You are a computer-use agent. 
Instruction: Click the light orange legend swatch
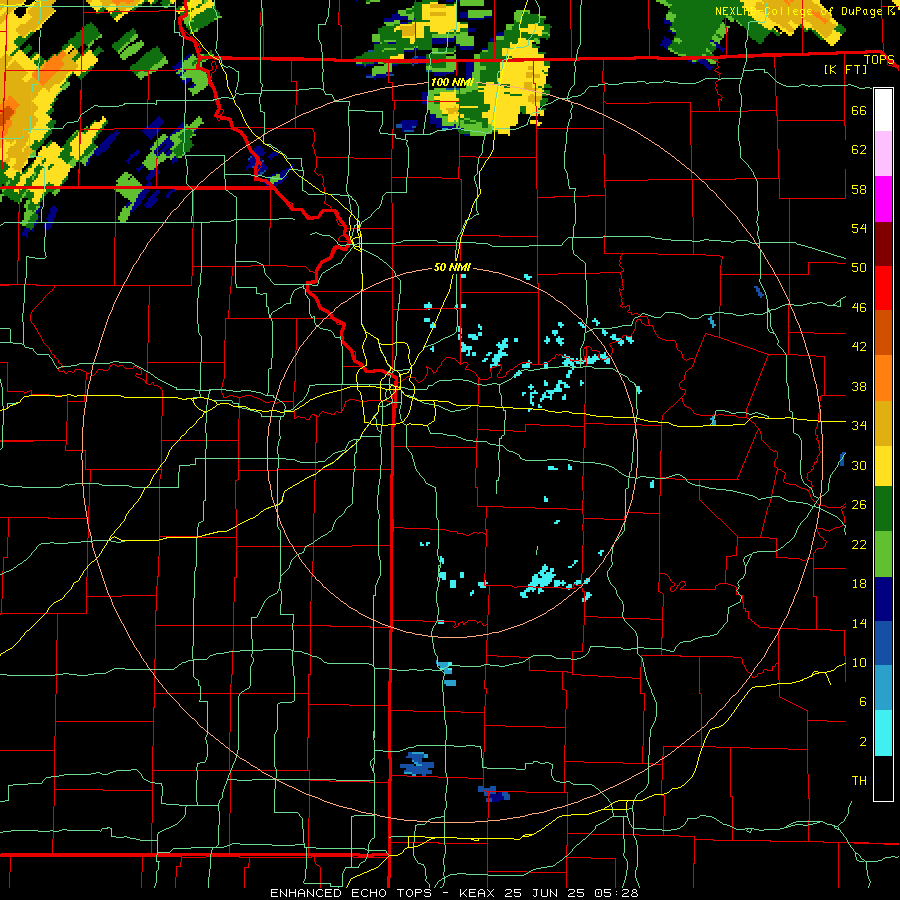[883, 378]
